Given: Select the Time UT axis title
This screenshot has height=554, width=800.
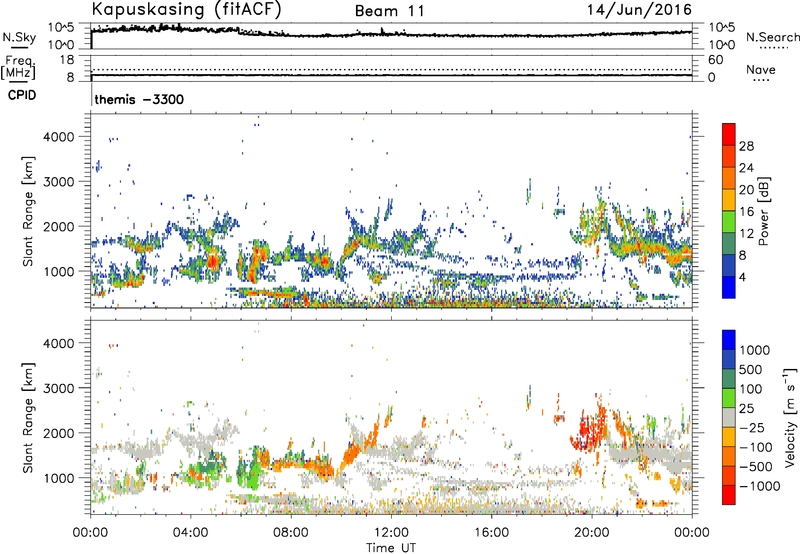Looking at the screenshot, I should coord(391,548).
